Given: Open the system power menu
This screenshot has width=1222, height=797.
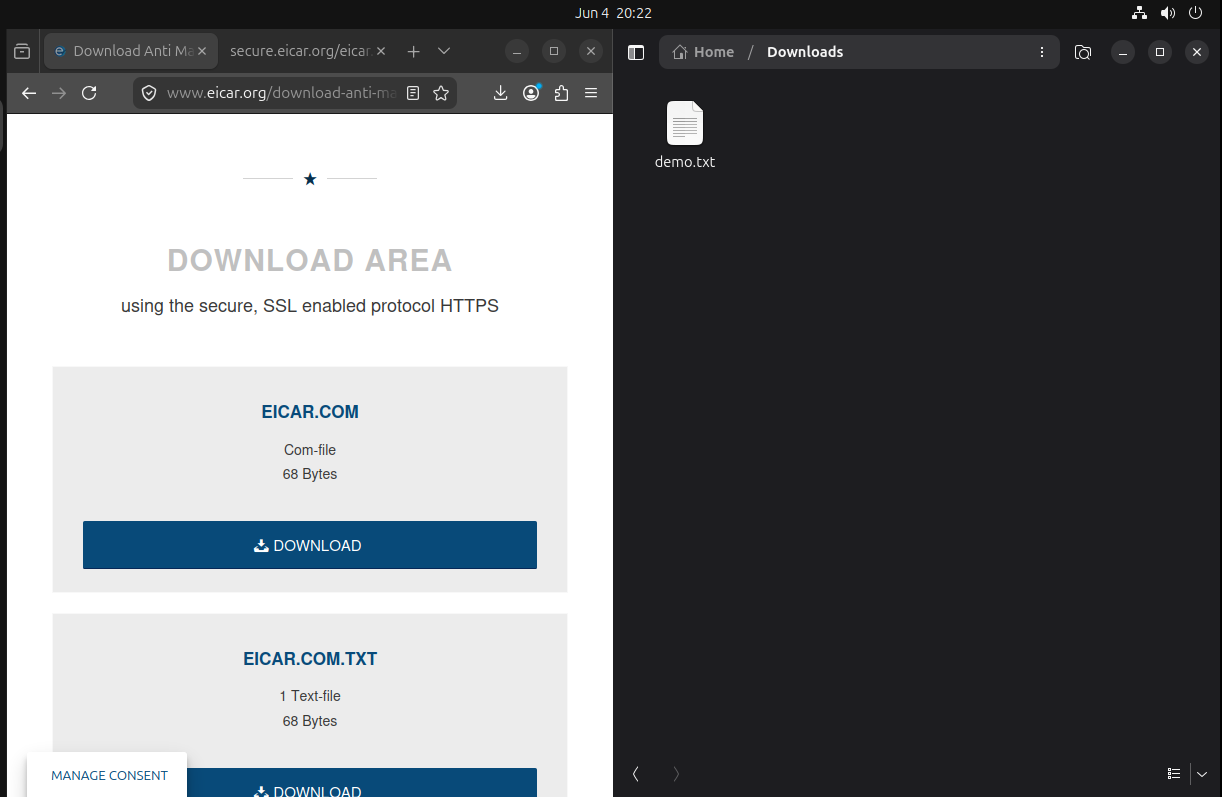Looking at the screenshot, I should coord(1195,13).
